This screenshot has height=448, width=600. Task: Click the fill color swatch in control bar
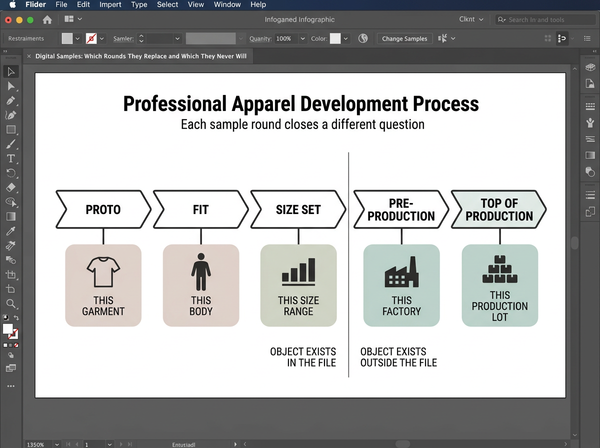click(x=67, y=38)
